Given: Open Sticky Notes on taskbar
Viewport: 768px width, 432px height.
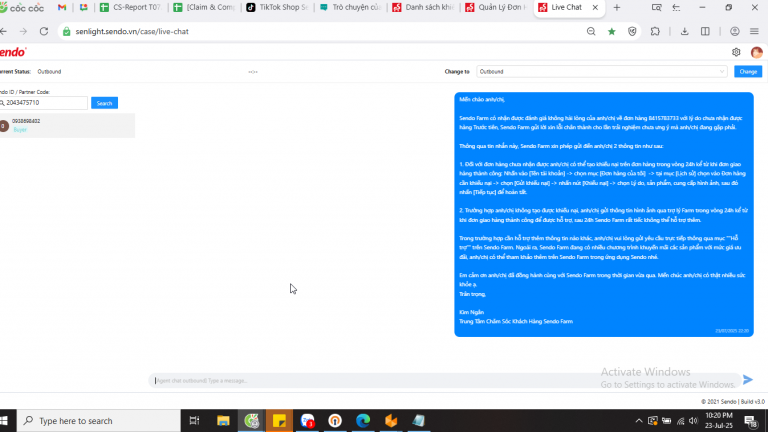Looking at the screenshot, I should (279, 421).
